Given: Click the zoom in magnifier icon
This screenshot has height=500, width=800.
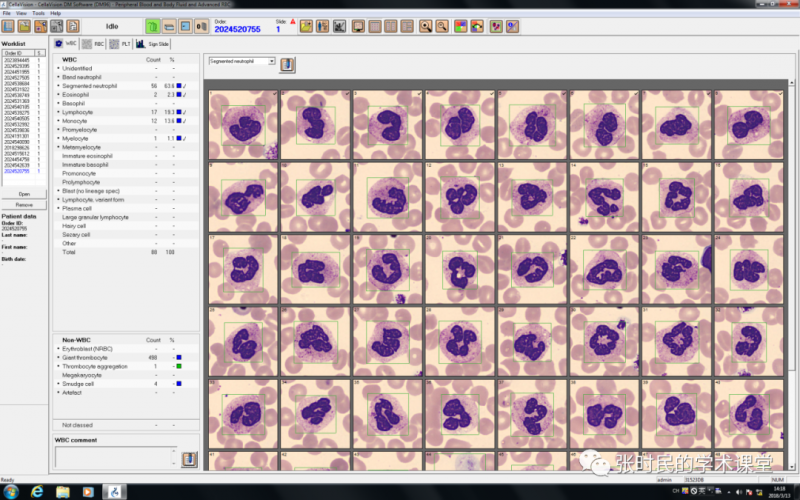Looking at the screenshot, I should [426, 26].
